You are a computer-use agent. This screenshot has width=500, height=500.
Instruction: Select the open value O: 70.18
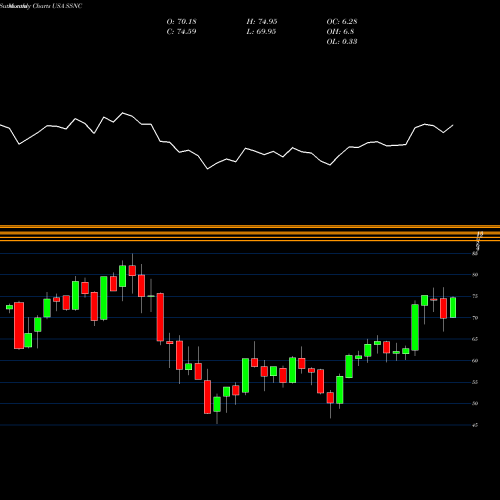[181, 21]
